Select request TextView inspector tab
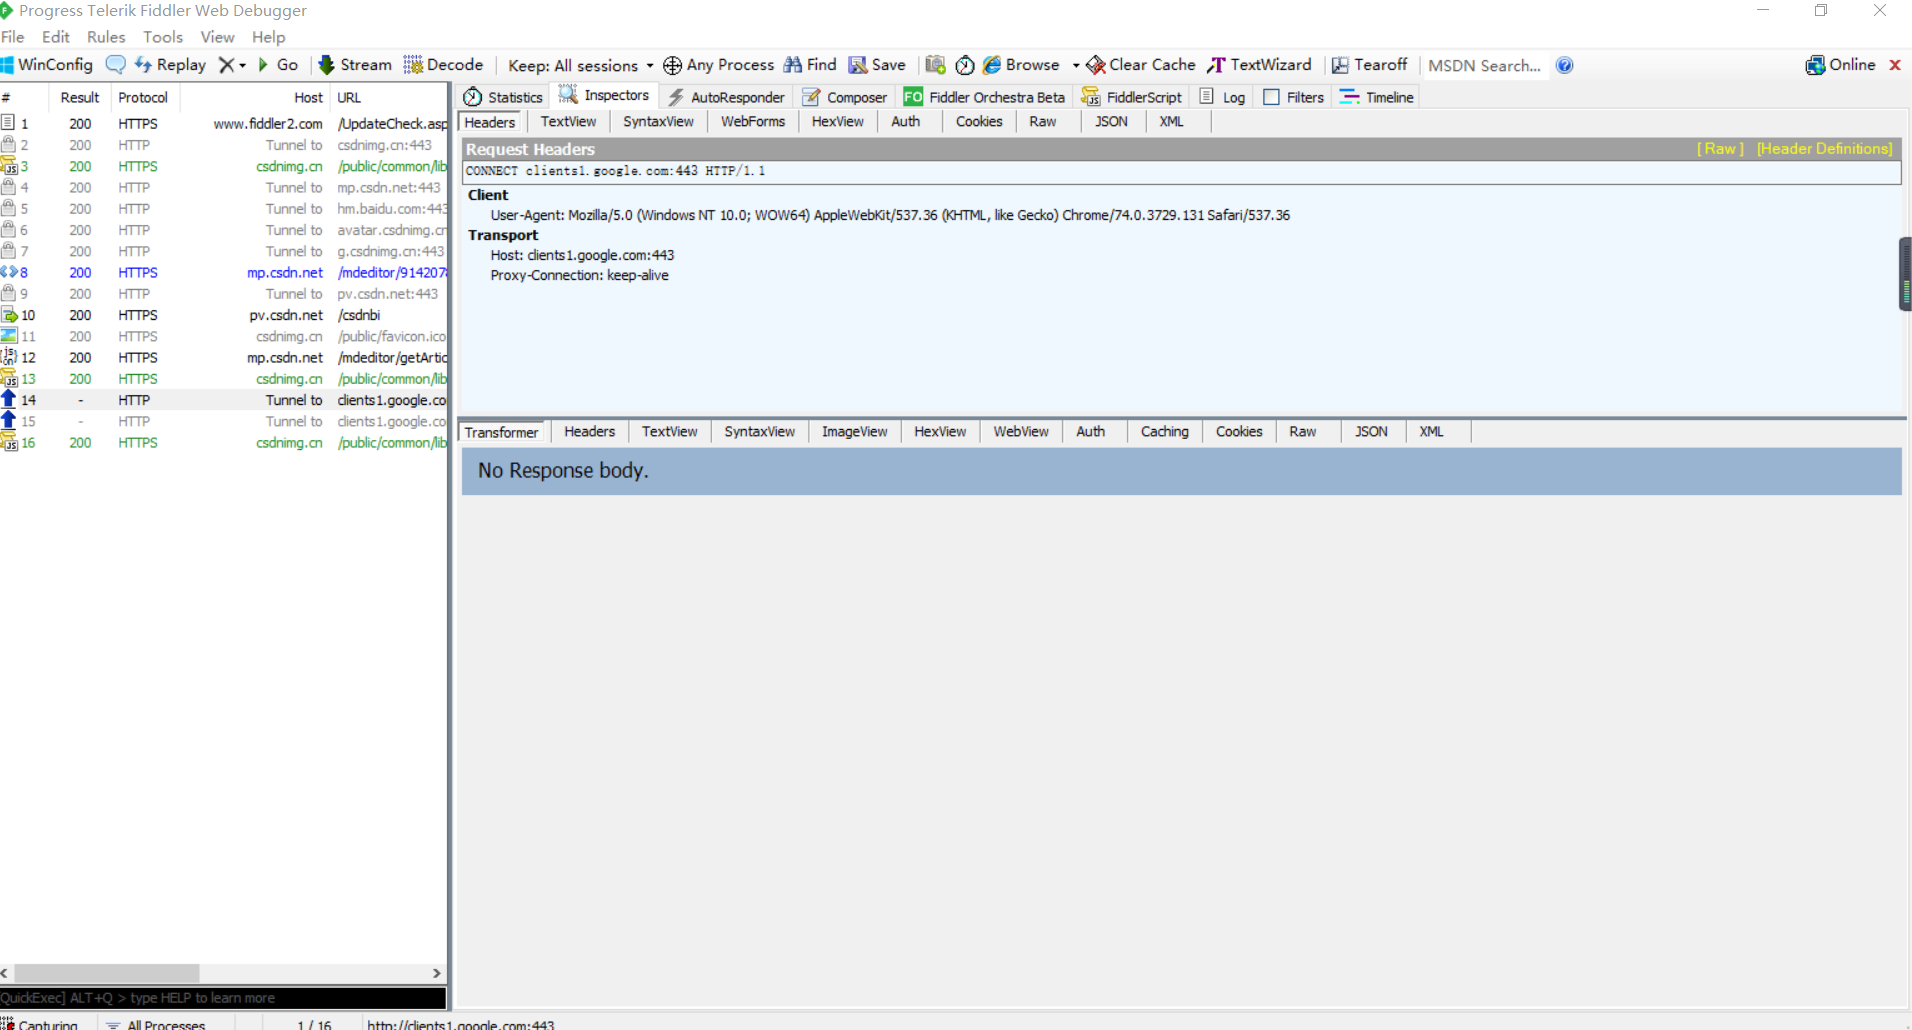 (x=568, y=122)
